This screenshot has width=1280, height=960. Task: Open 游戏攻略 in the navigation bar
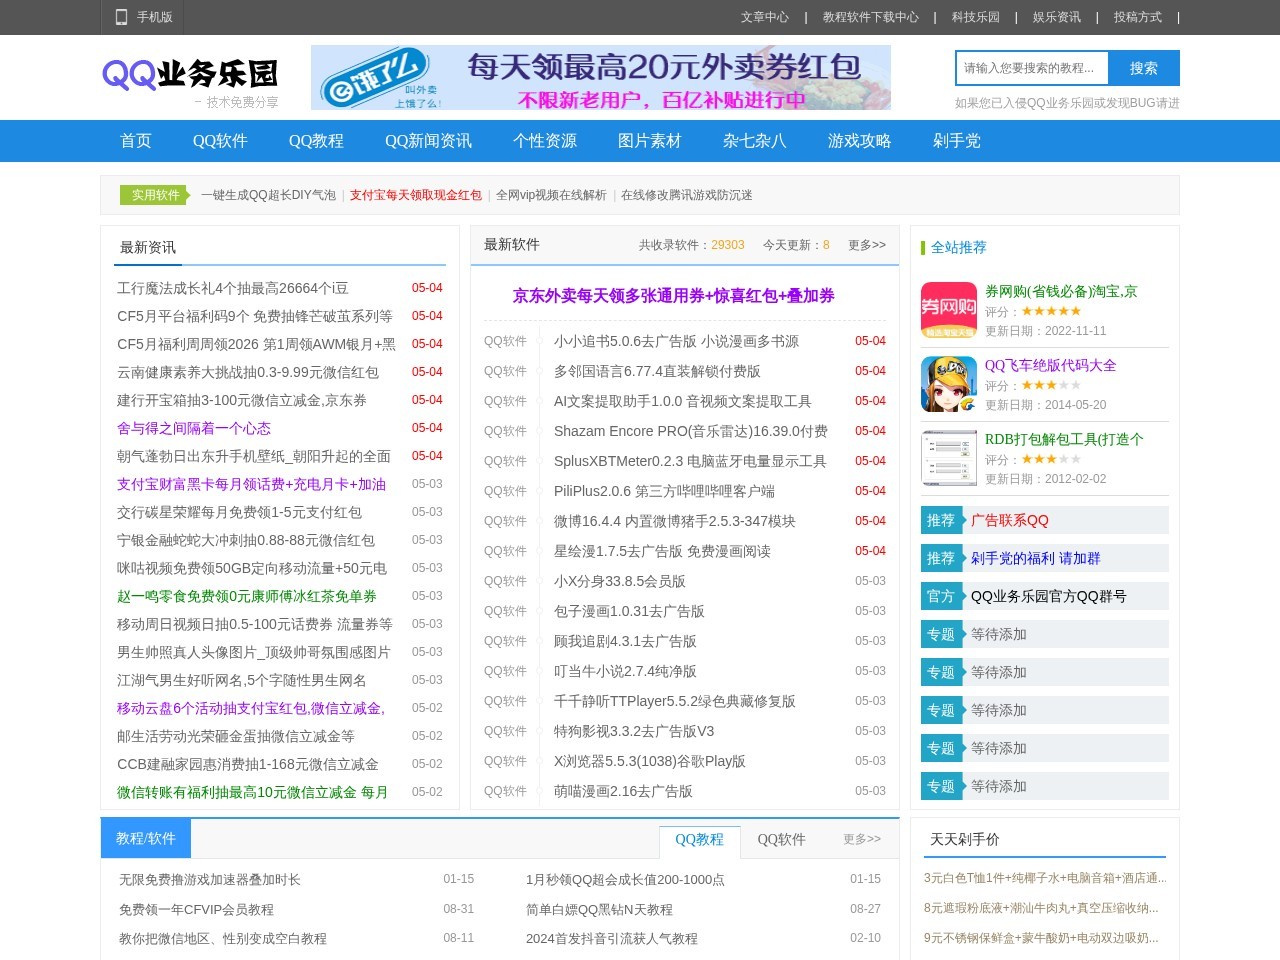point(860,141)
